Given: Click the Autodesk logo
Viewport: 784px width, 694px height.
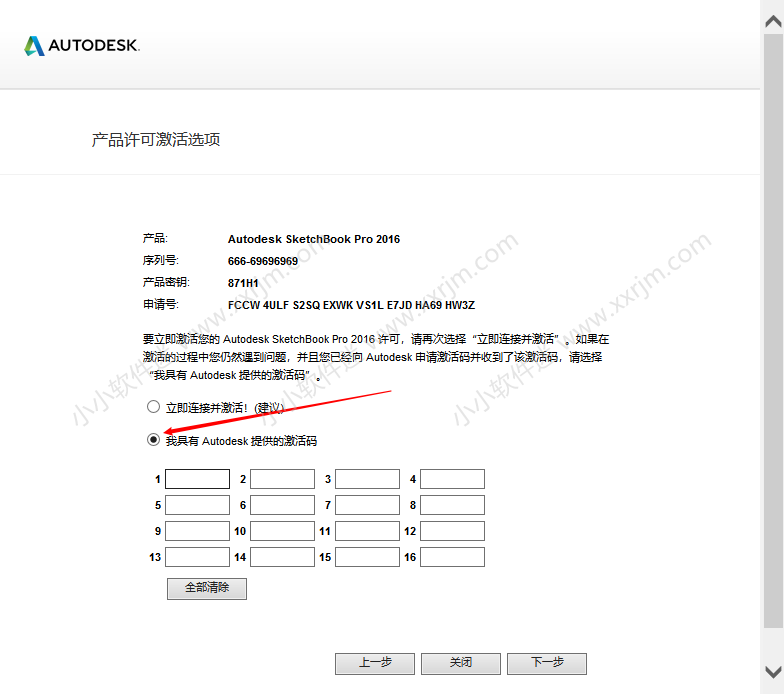Looking at the screenshot, I should pos(82,46).
